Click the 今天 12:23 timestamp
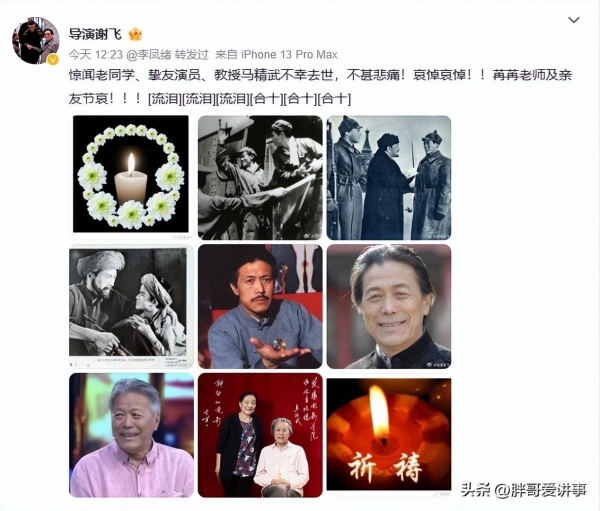 point(96,55)
